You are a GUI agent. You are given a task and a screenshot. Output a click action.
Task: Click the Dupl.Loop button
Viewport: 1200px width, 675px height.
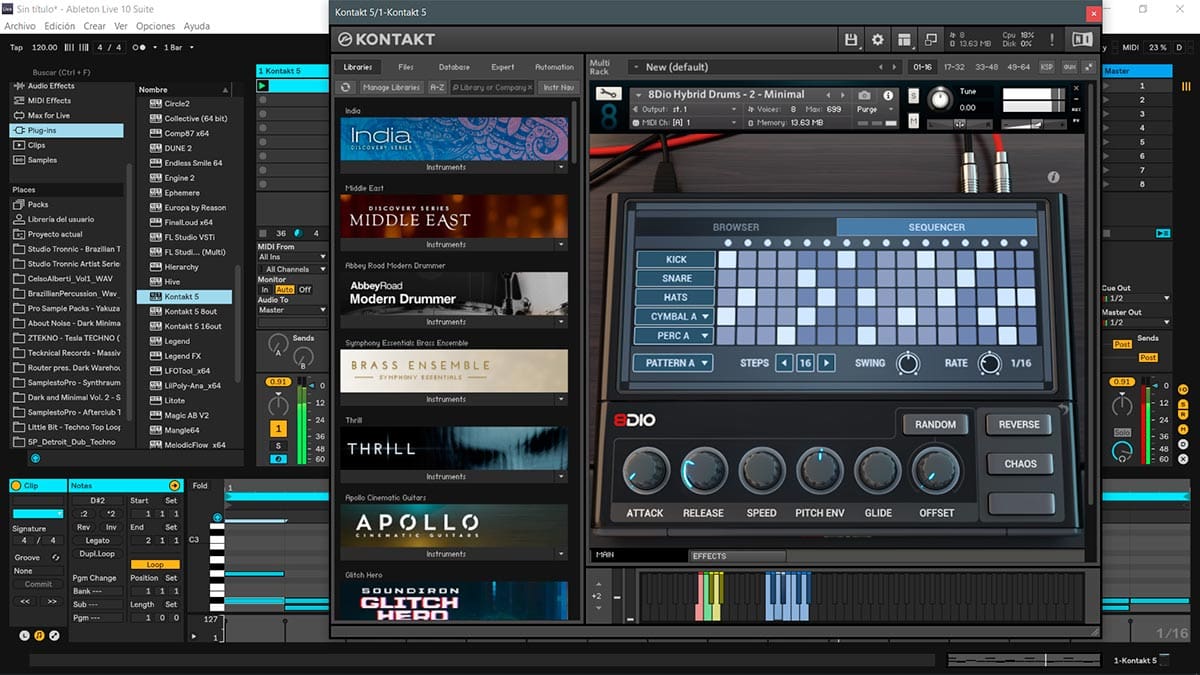[x=97, y=553]
